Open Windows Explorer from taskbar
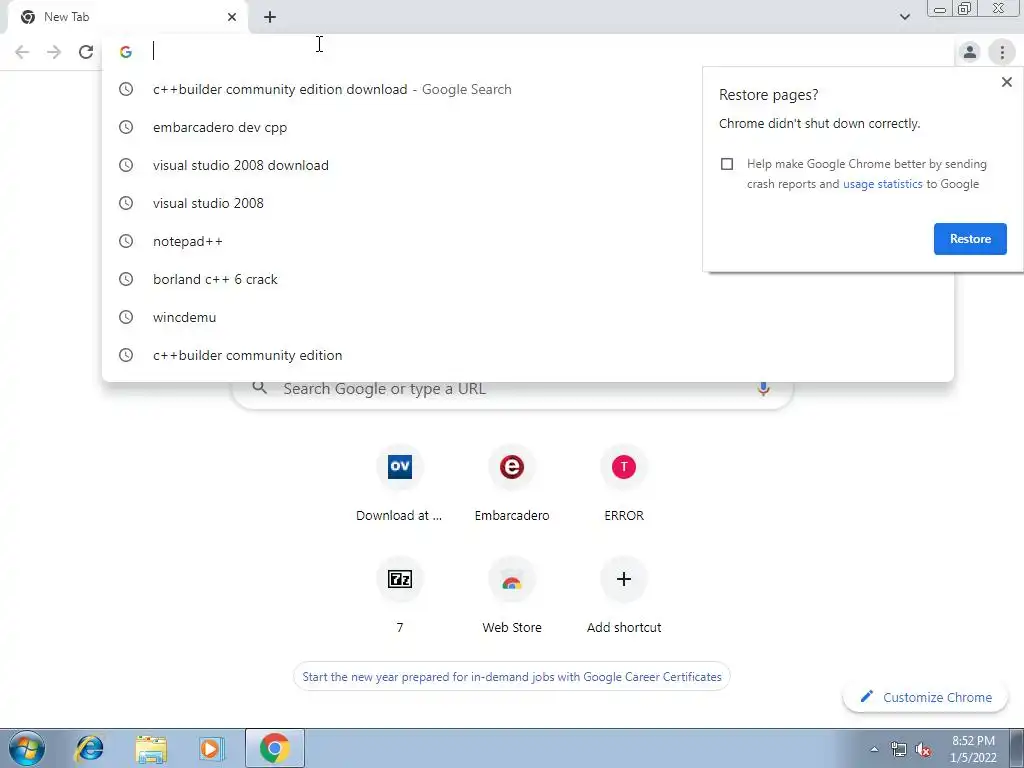 point(151,748)
